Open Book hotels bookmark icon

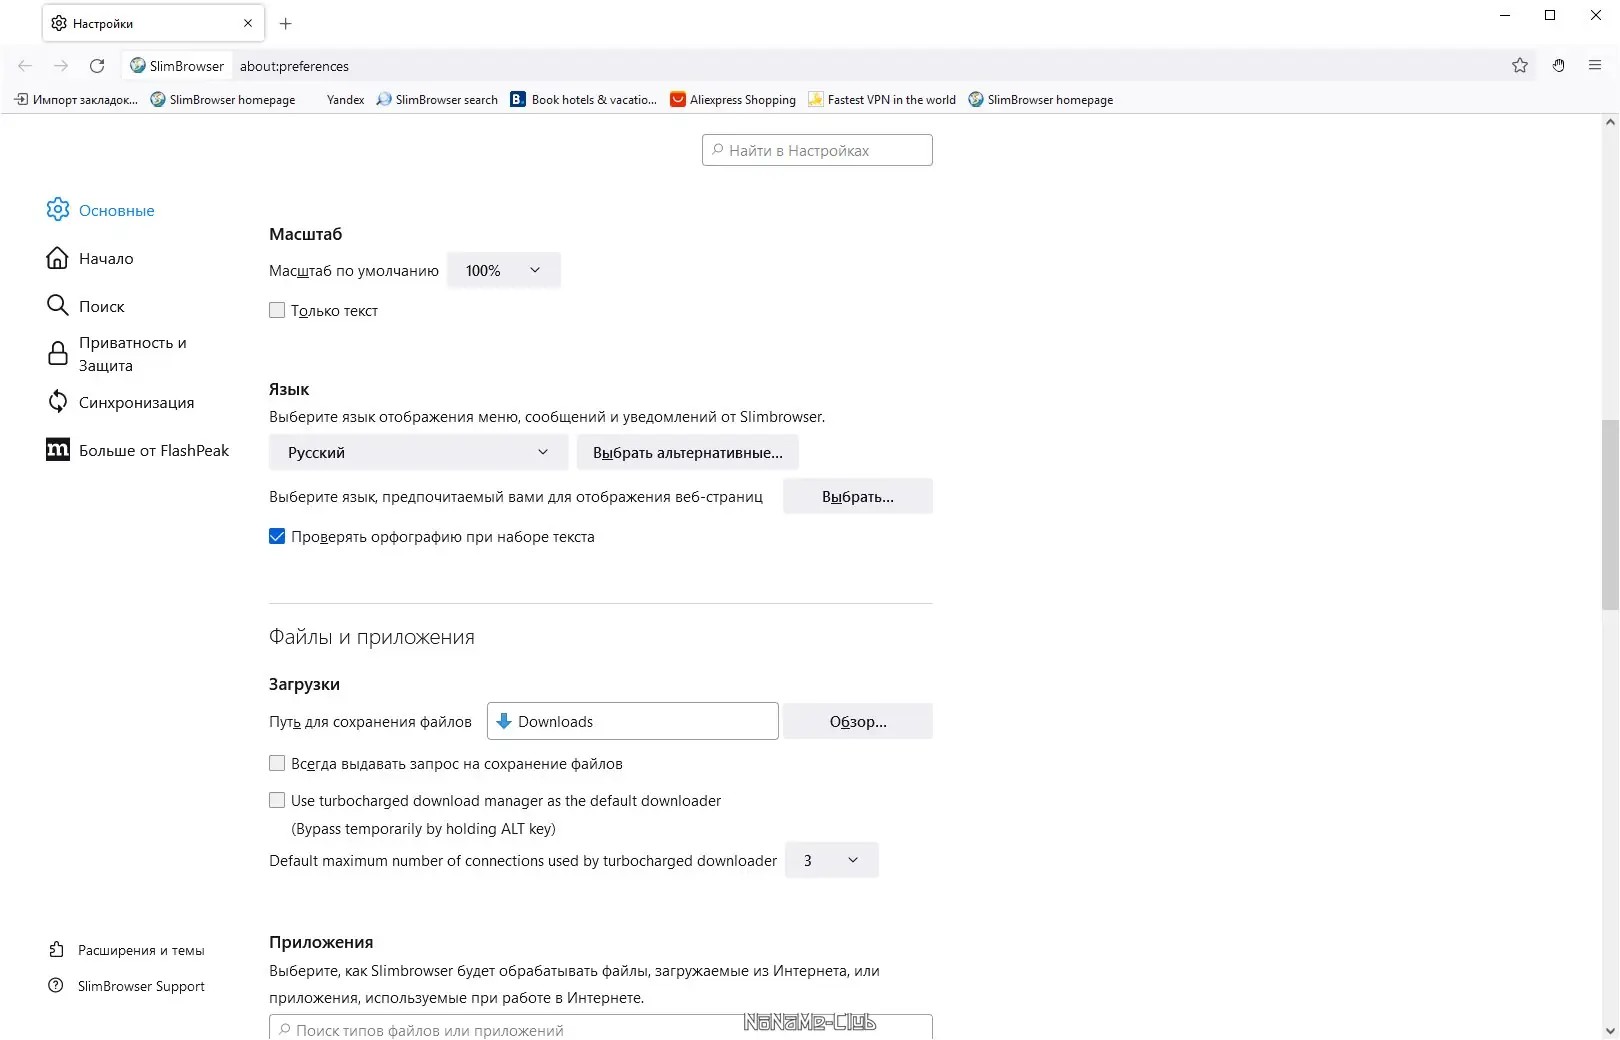[x=518, y=100]
